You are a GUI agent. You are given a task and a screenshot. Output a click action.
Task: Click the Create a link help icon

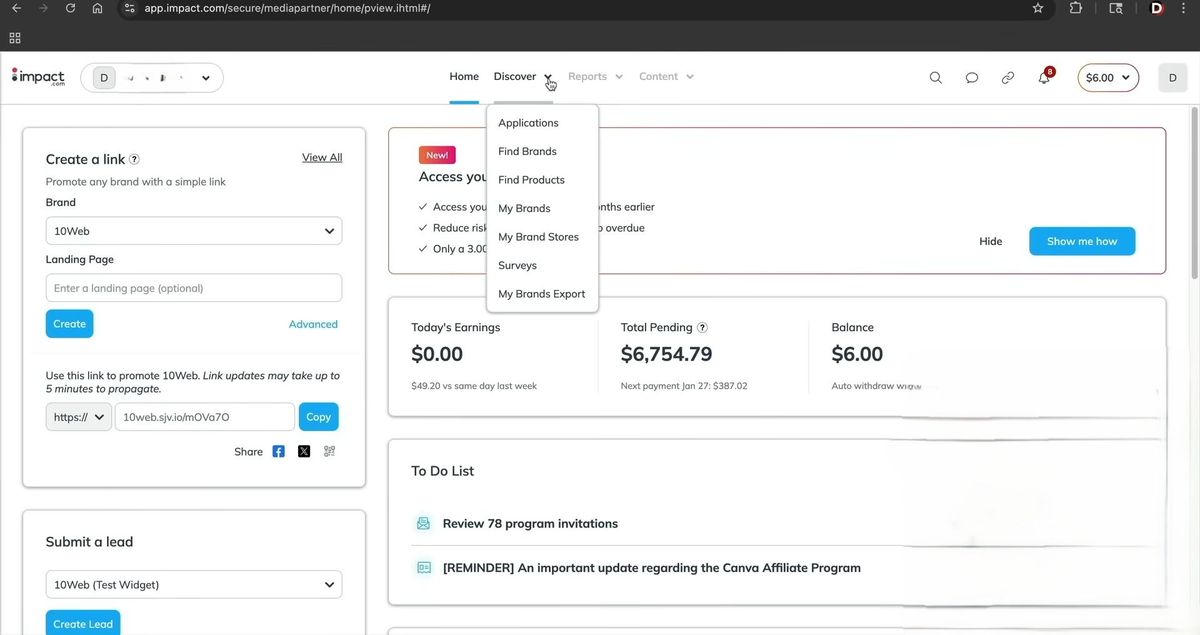coord(135,159)
